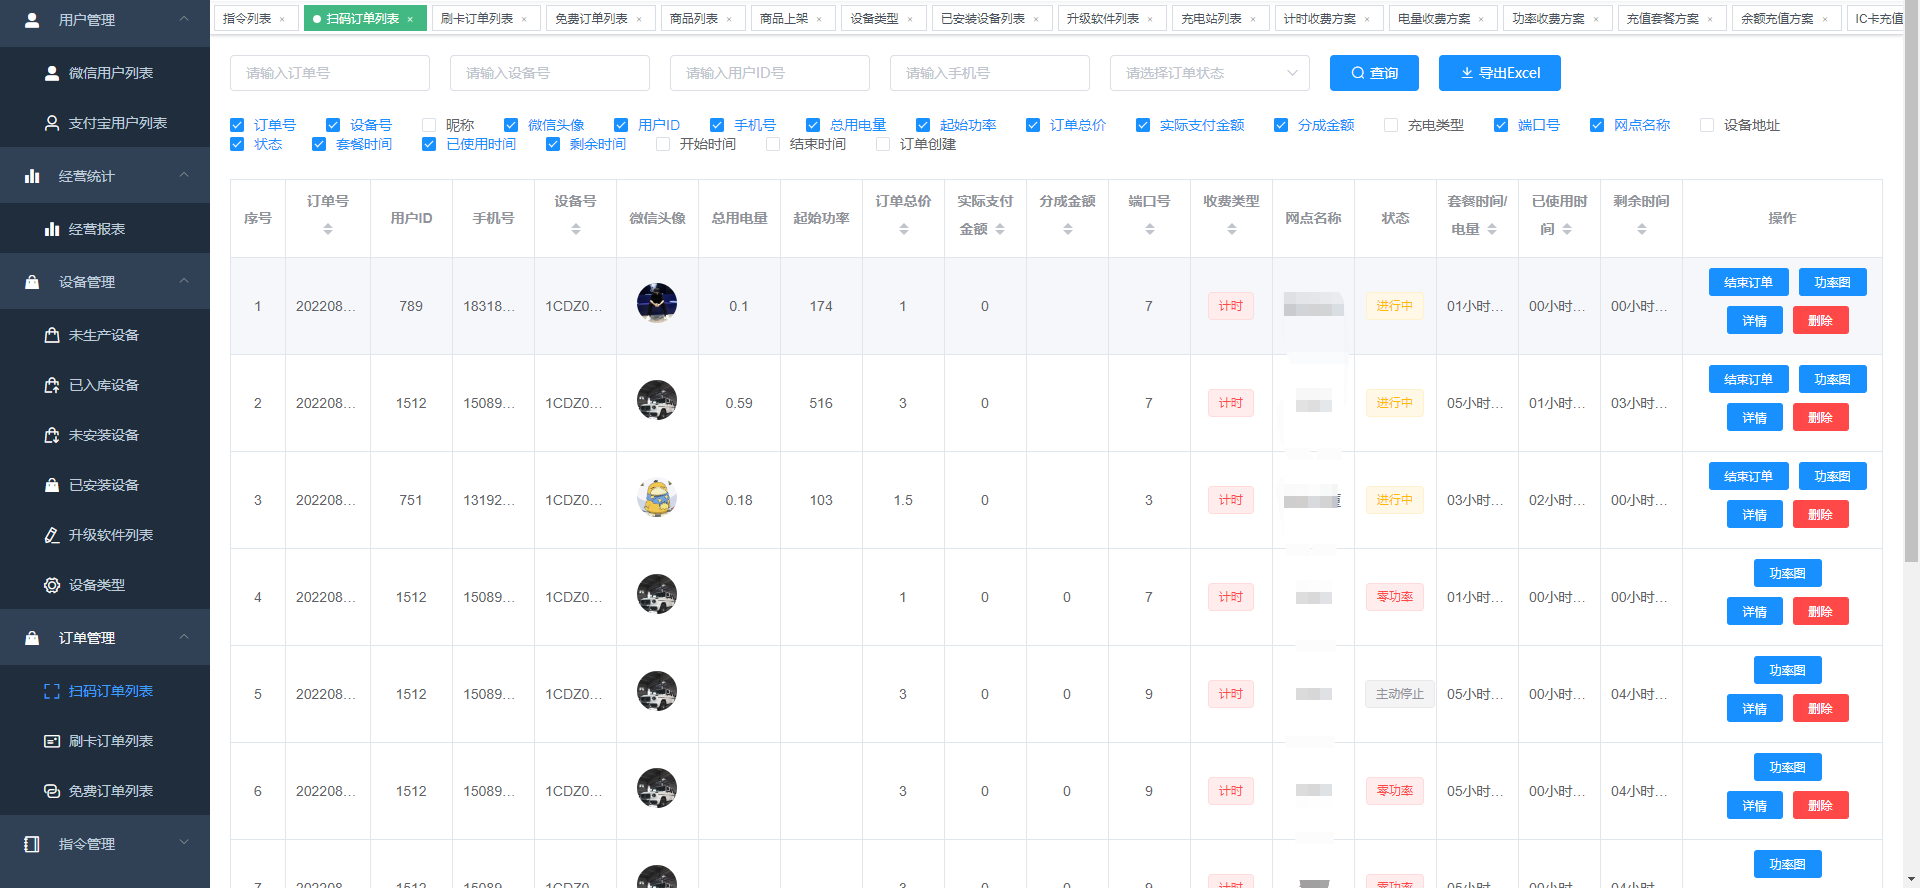
Task: Toggle the 微信头像 column checkbox
Action: 511,125
